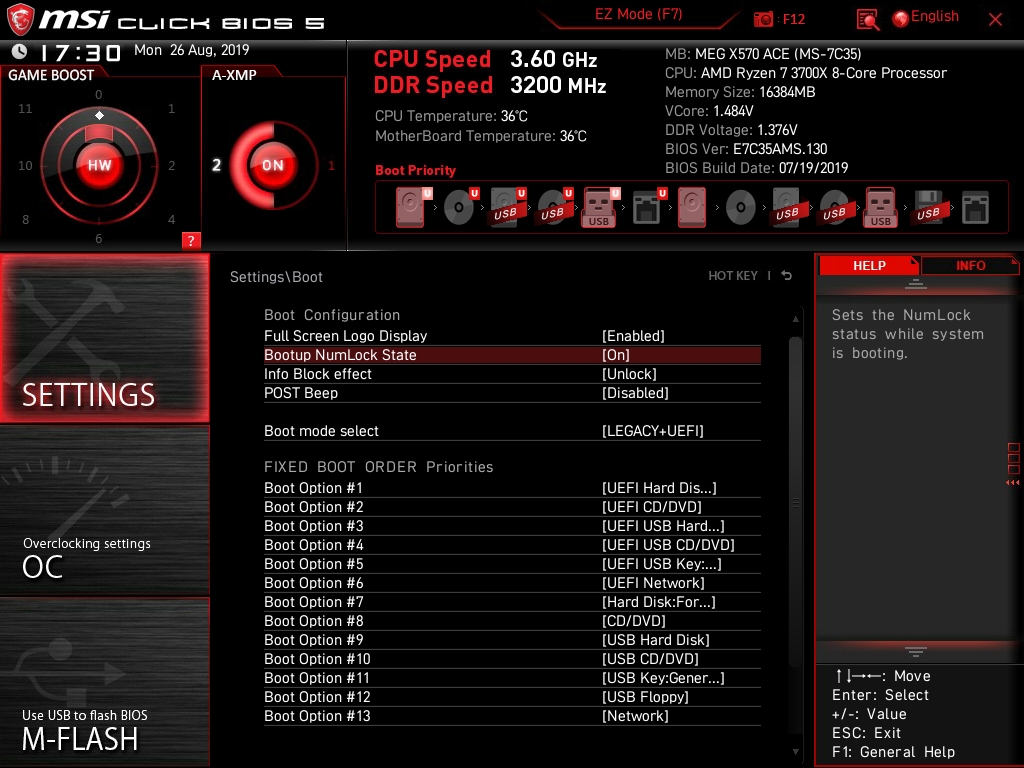
Task: Click the HOT KEY button
Action: tap(733, 276)
